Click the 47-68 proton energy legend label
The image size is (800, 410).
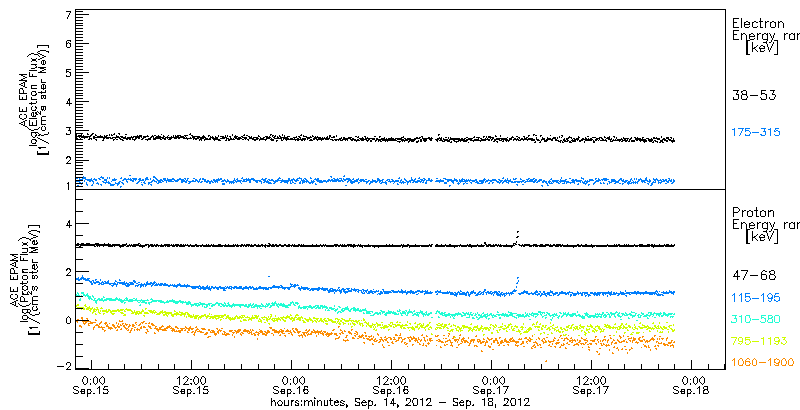tap(754, 276)
